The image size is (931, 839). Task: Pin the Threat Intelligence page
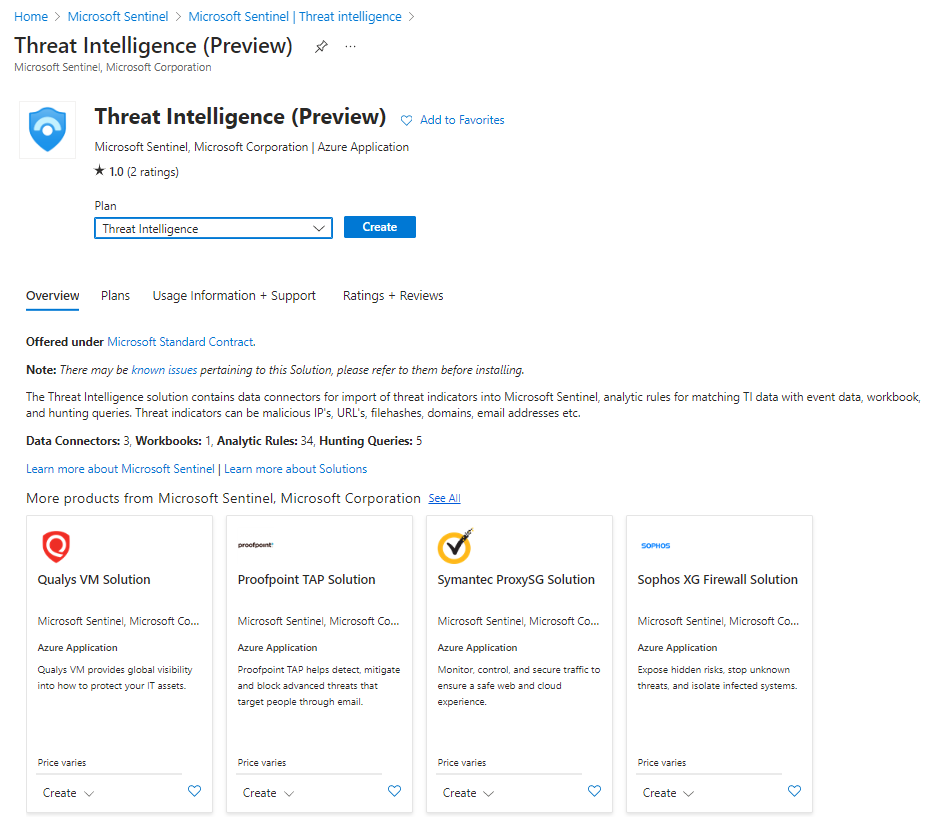click(321, 47)
